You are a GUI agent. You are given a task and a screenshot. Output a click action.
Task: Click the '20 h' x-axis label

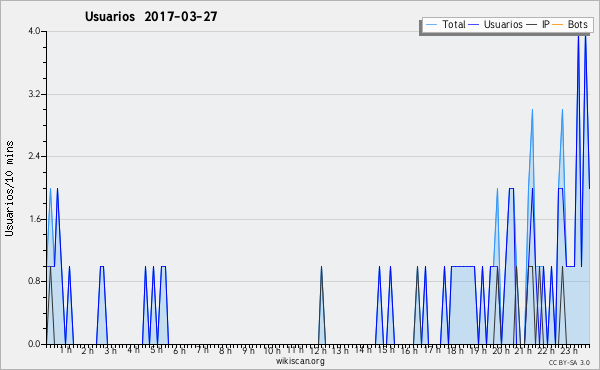(501, 350)
